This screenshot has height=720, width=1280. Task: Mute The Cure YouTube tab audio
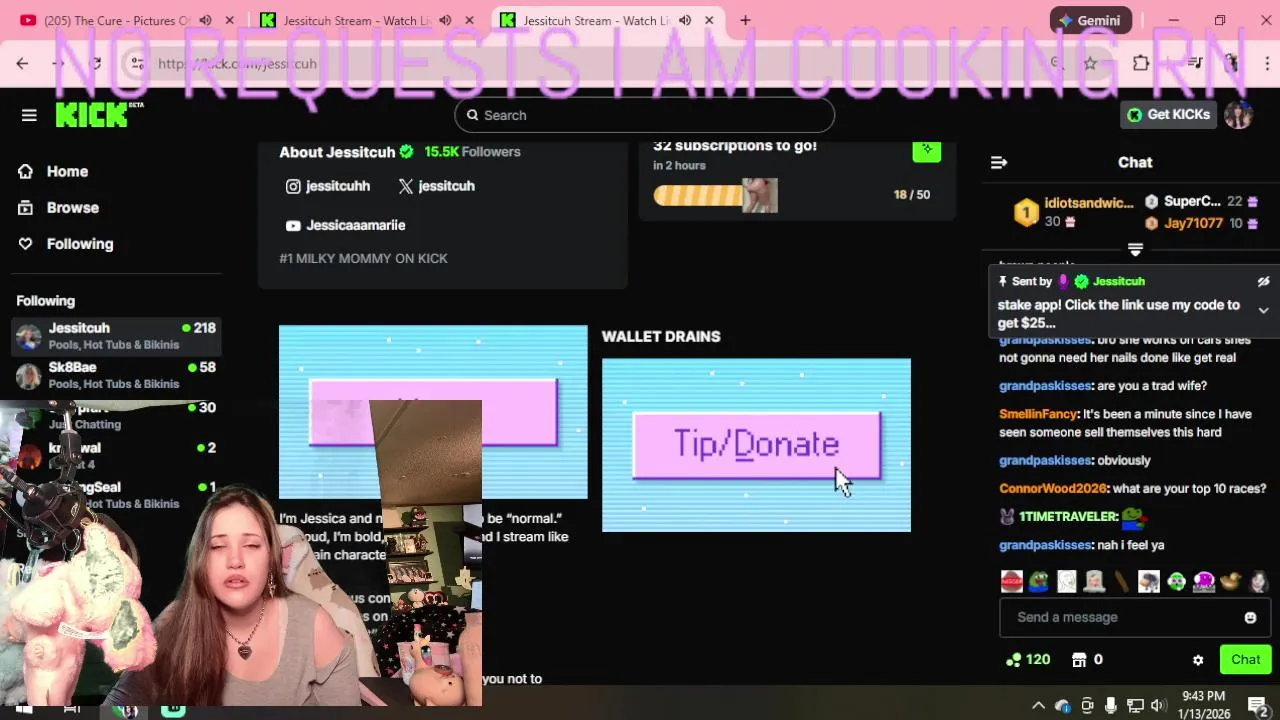coord(205,20)
